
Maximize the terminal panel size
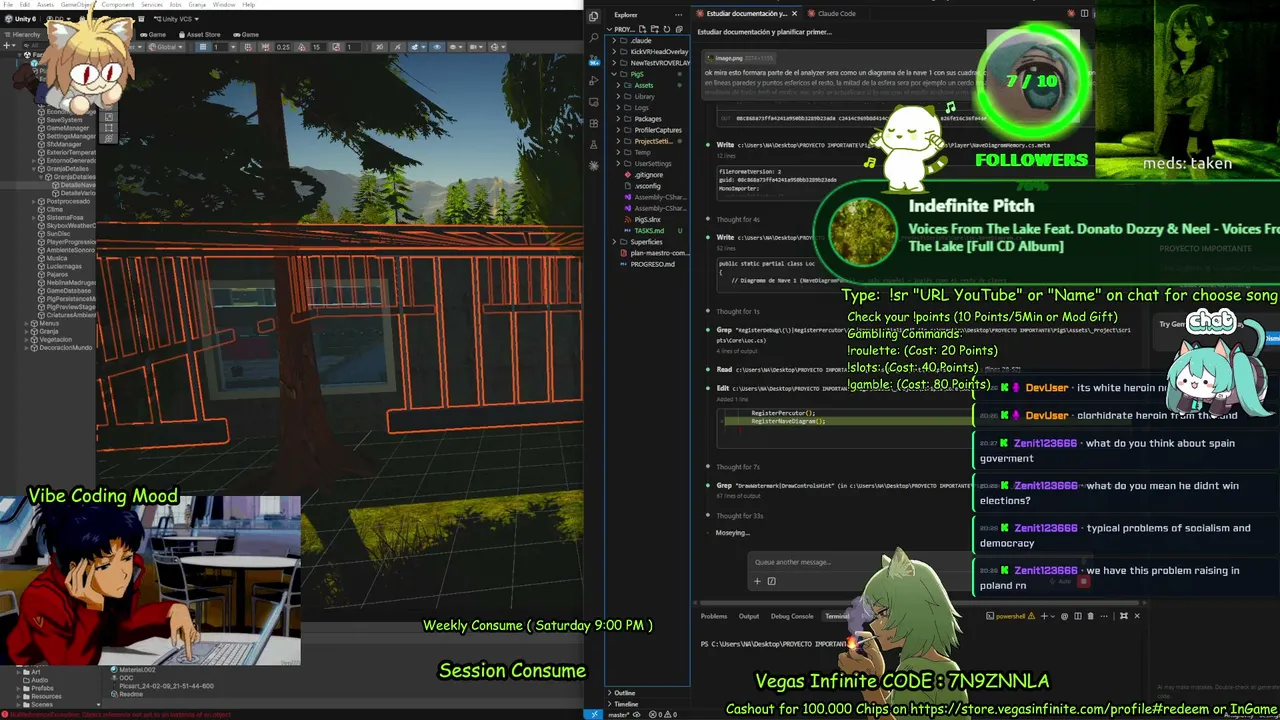coord(1124,616)
